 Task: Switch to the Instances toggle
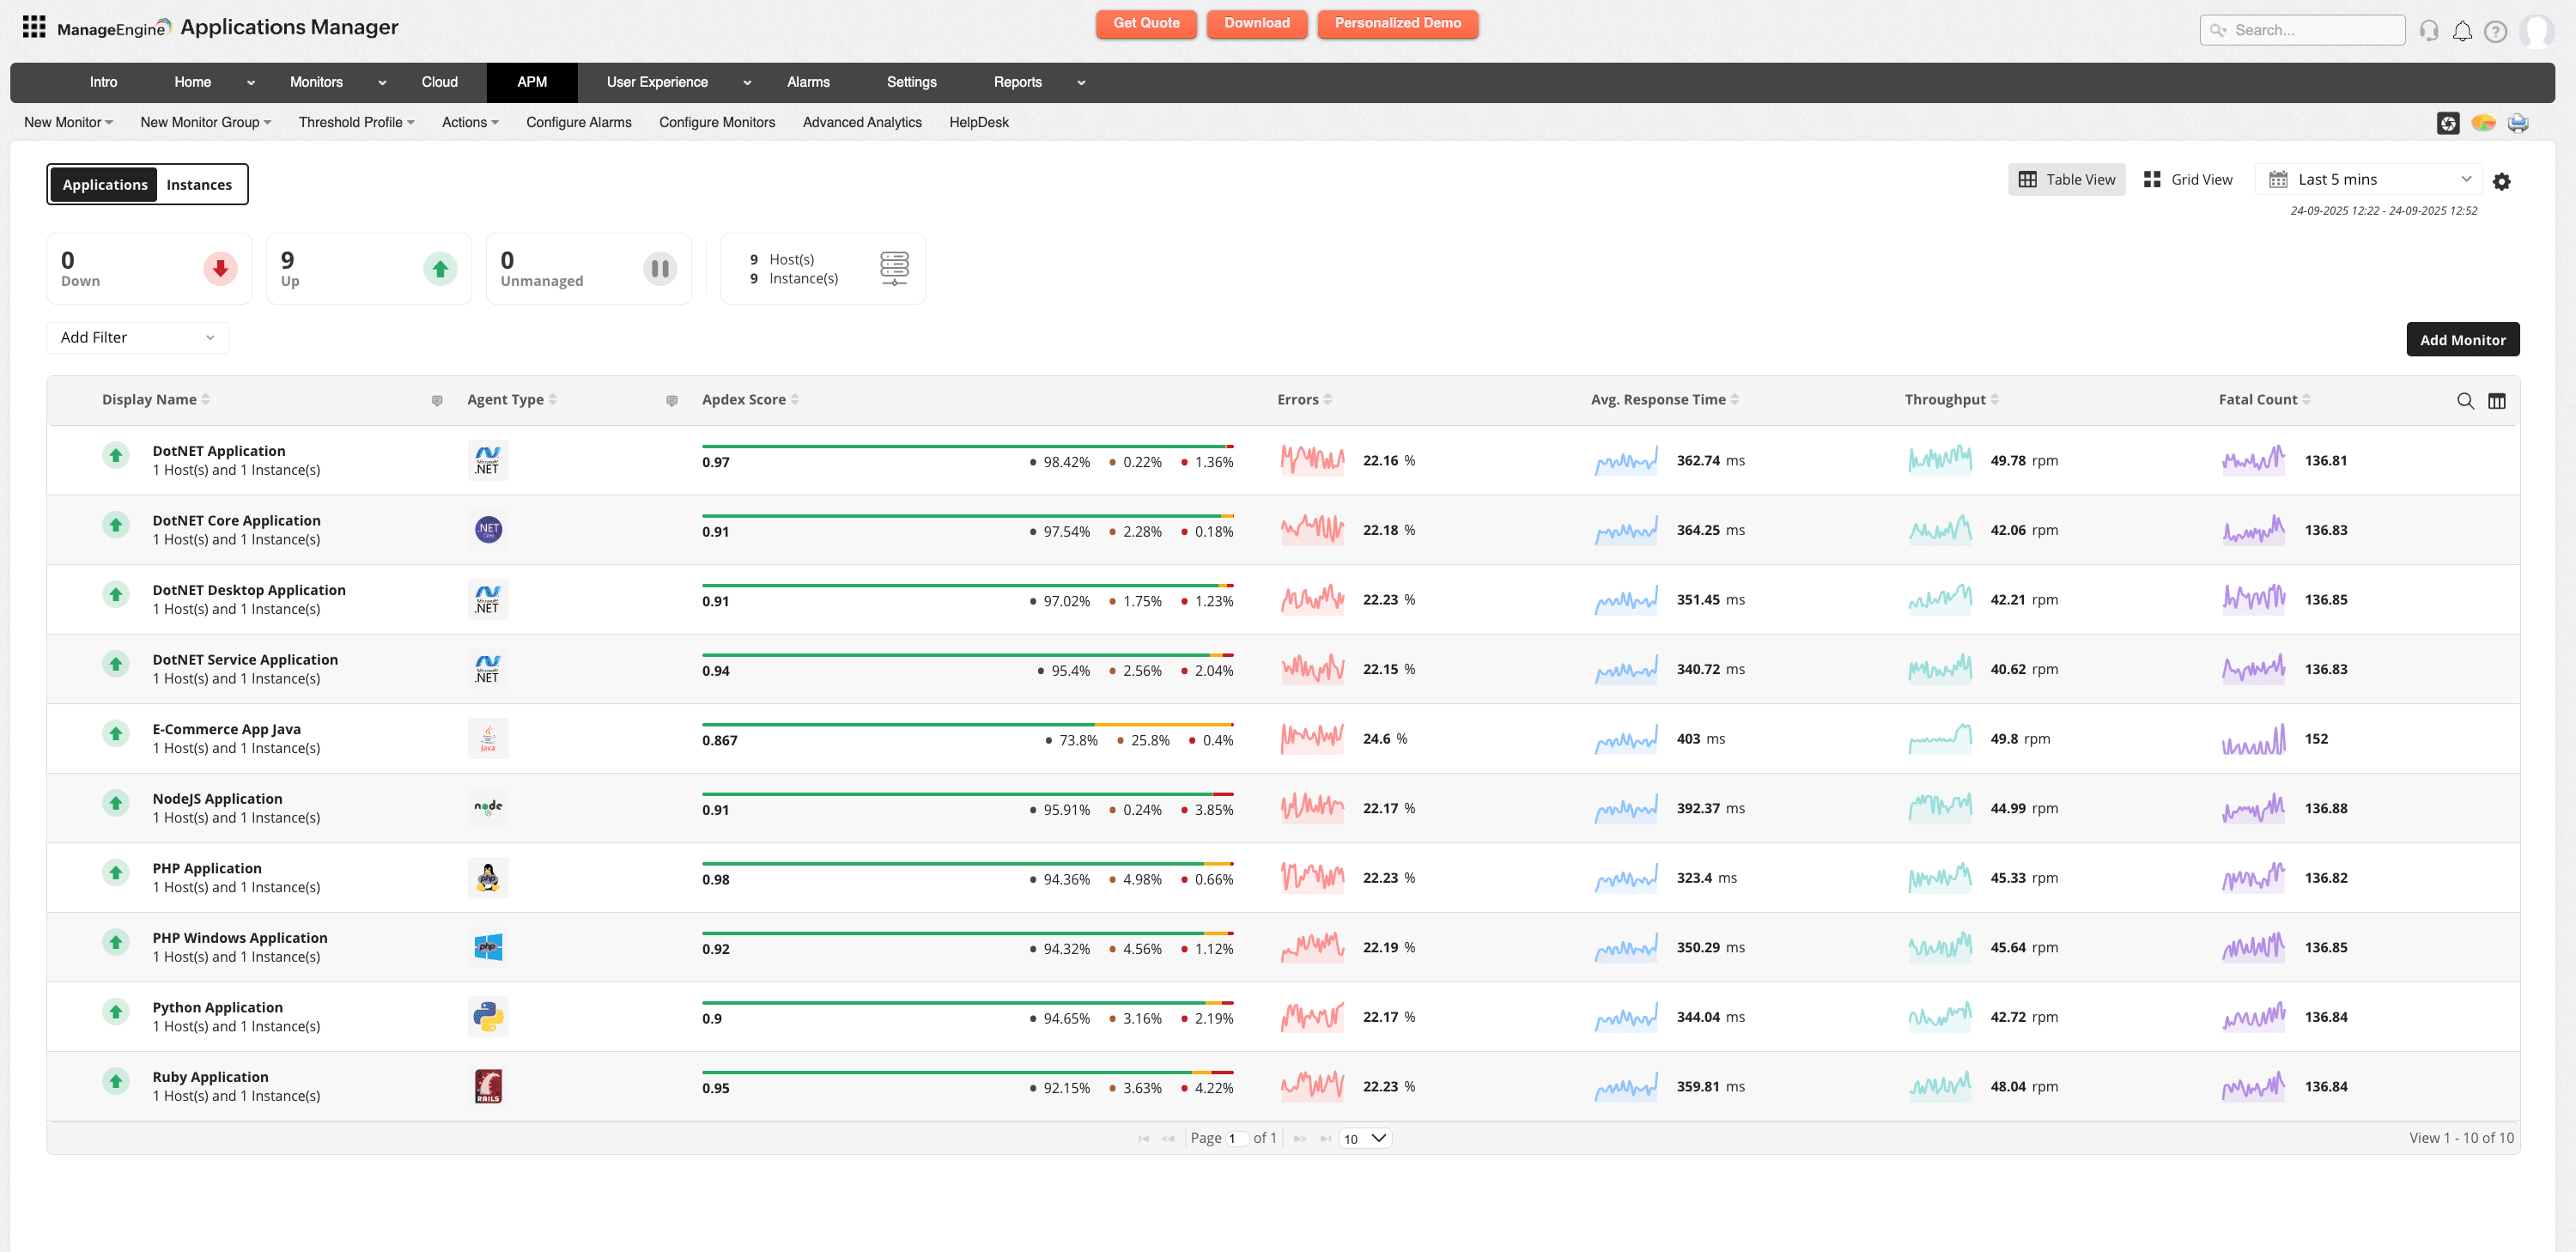[x=200, y=184]
